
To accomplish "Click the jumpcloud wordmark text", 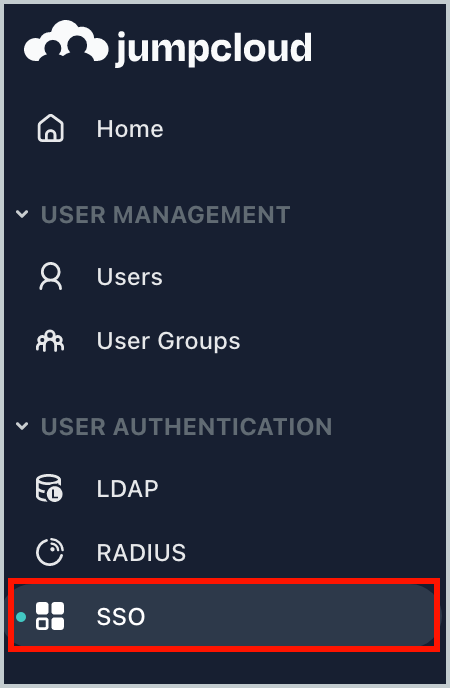I will [x=214, y=48].
